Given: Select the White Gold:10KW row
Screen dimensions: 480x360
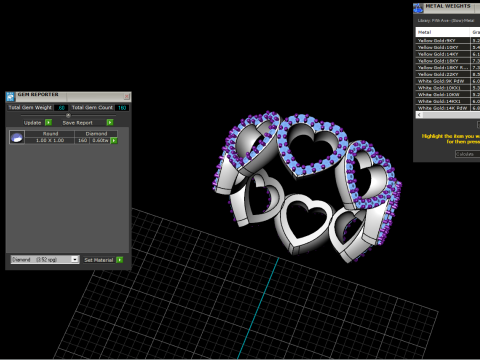Looking at the screenshot, I should (x=448, y=94).
